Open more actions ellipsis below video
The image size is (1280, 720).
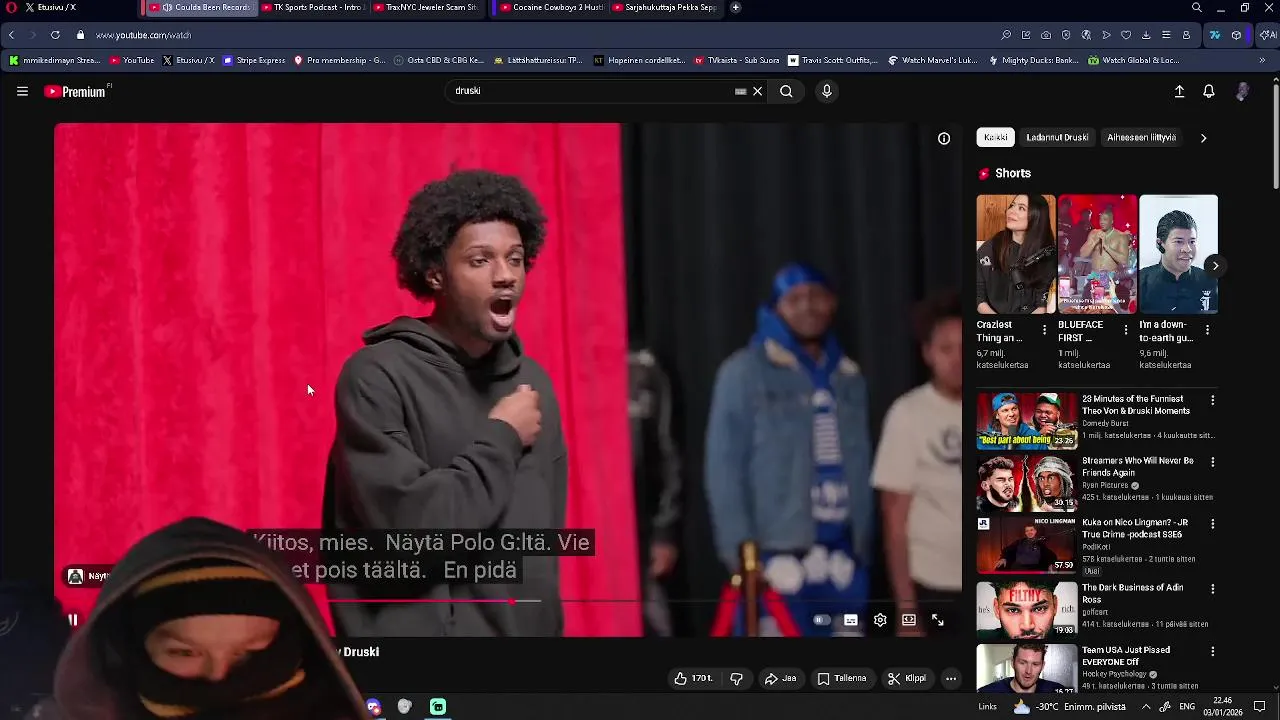(951, 678)
